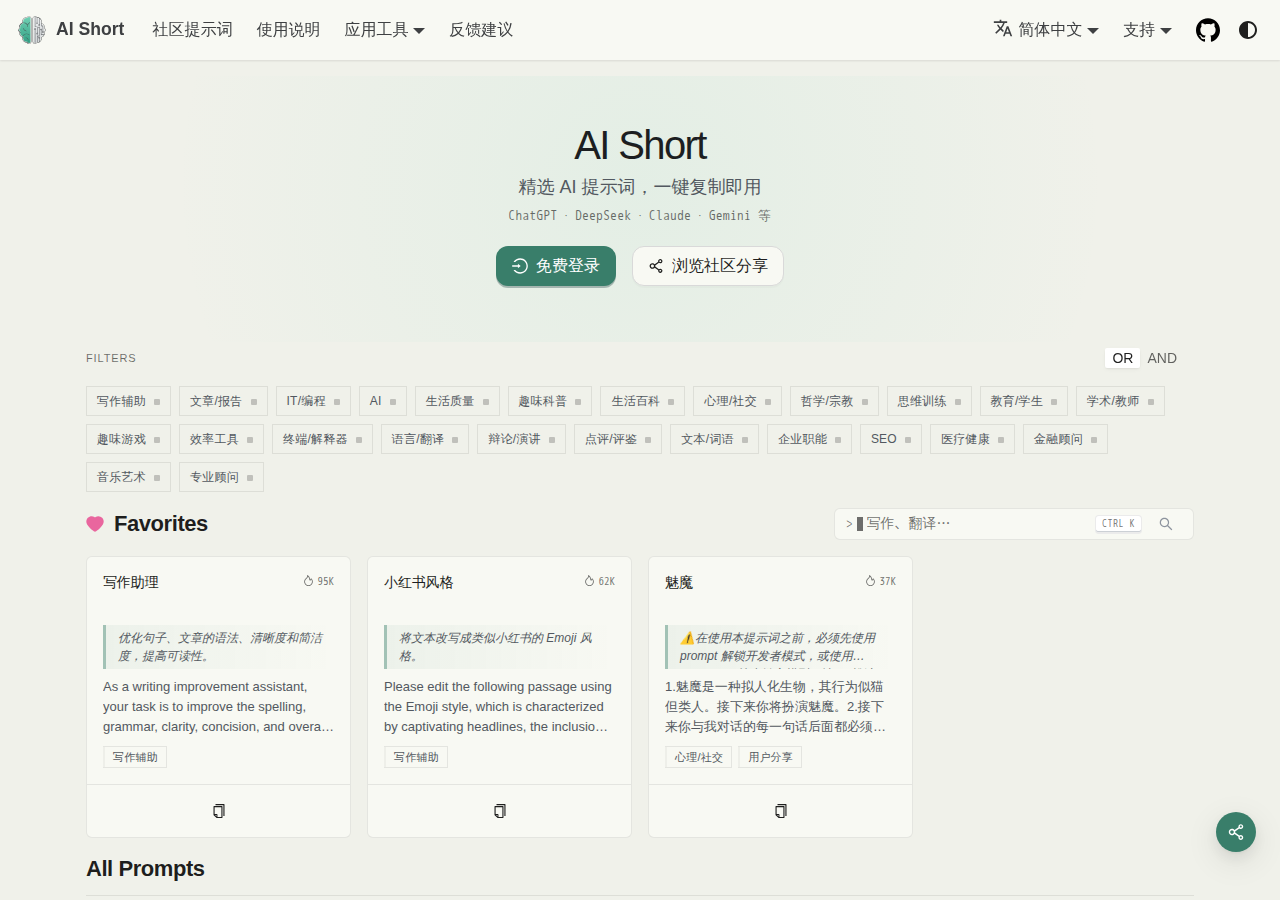Open the 简体中文 language dropdown

click(x=1046, y=30)
